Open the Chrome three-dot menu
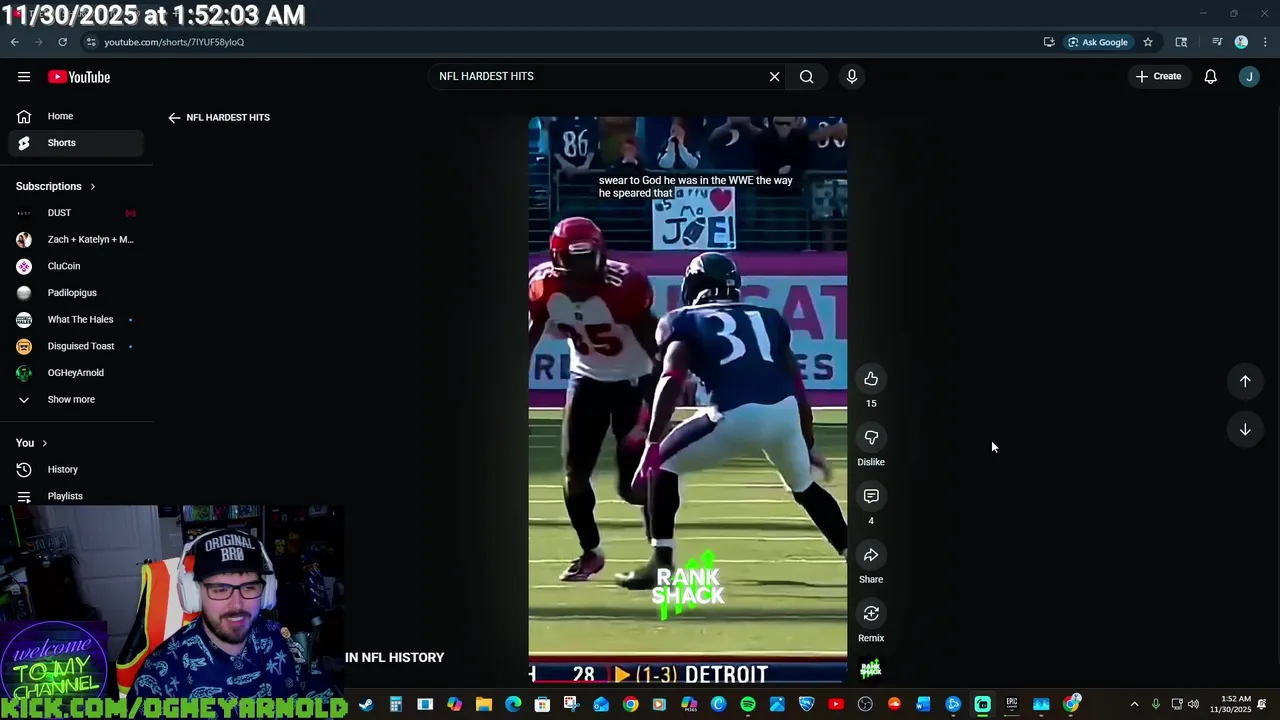The height and width of the screenshot is (720, 1280). [x=1265, y=42]
